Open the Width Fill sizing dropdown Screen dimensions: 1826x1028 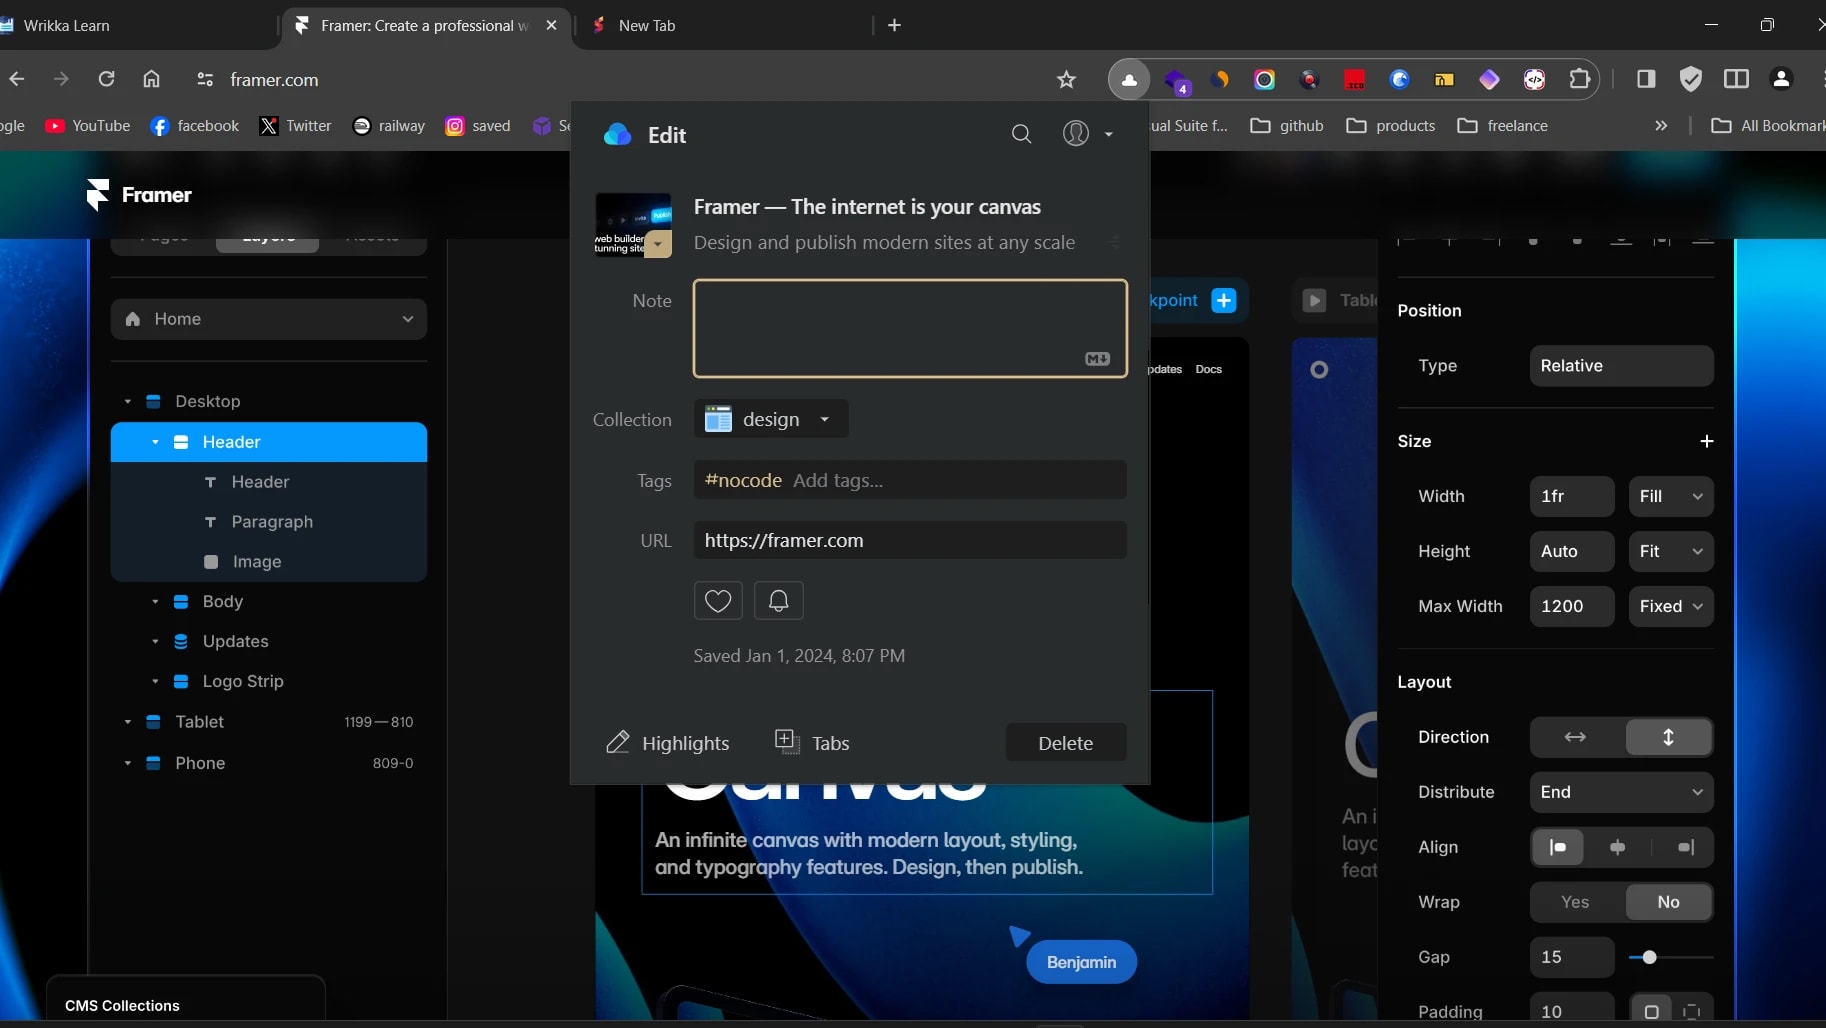click(x=1671, y=496)
